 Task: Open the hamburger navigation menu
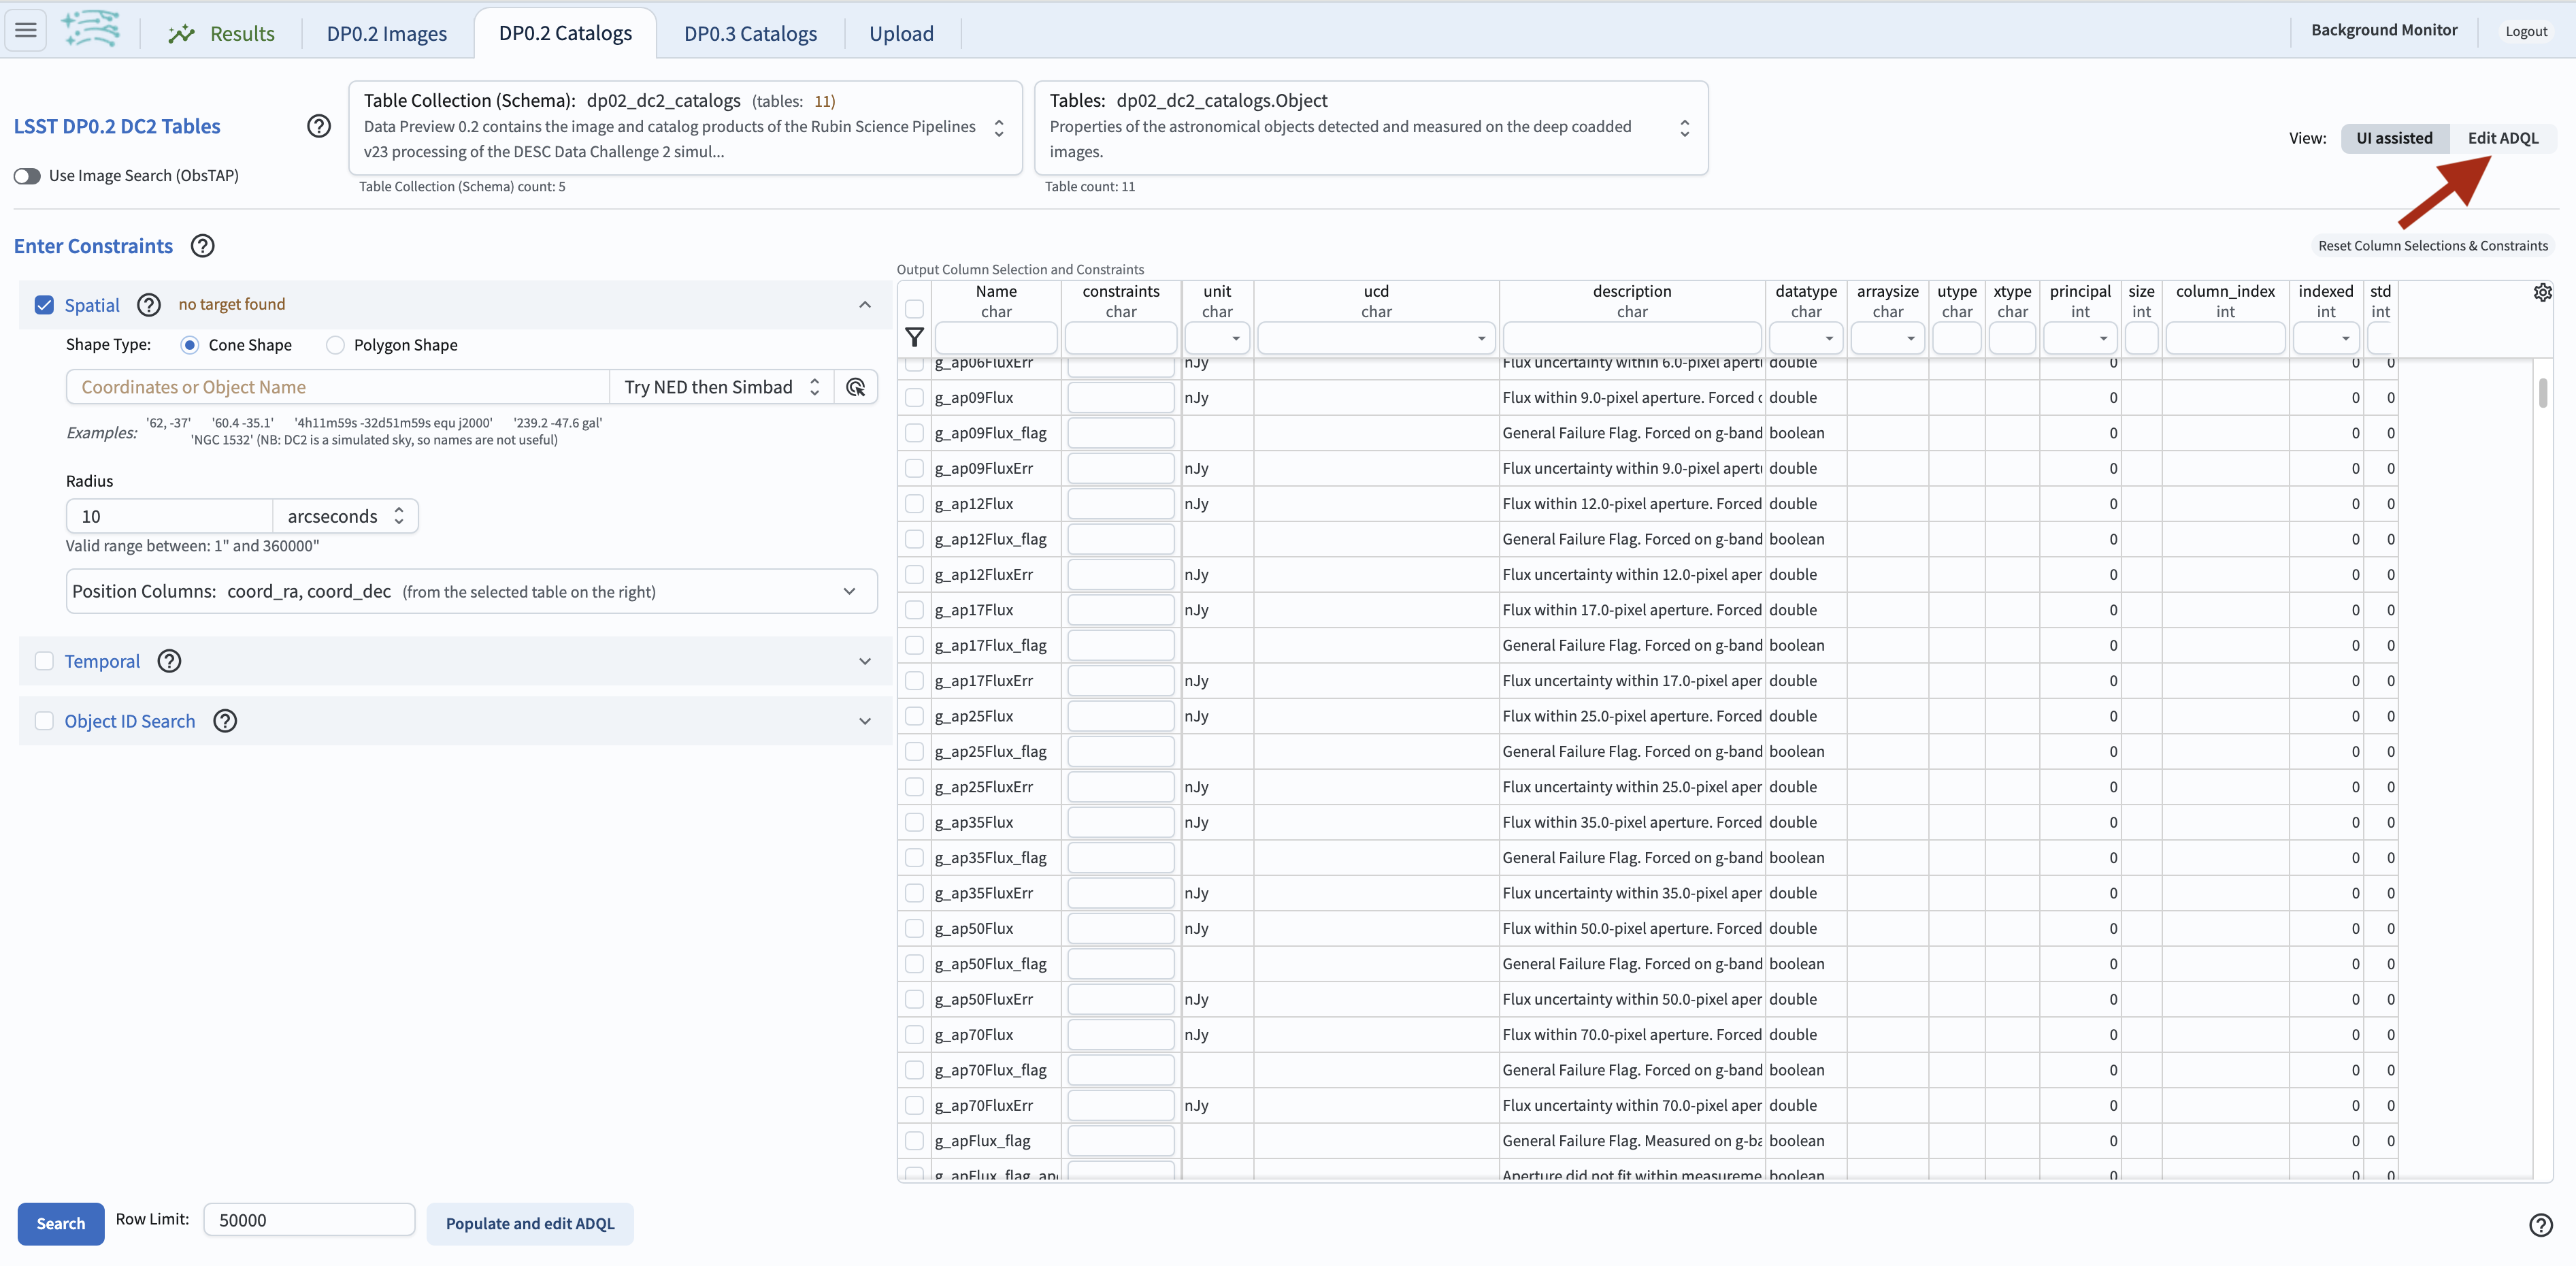tap(26, 30)
